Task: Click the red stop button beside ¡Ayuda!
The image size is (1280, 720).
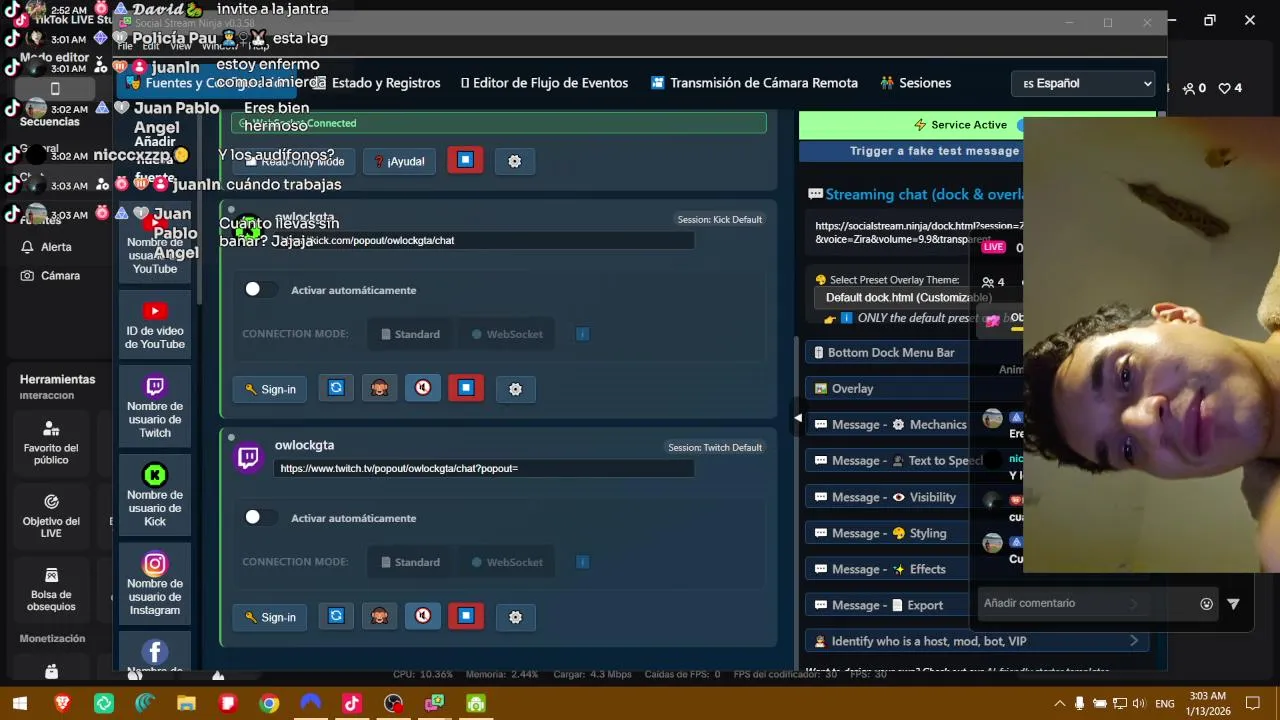Action: click(x=465, y=160)
